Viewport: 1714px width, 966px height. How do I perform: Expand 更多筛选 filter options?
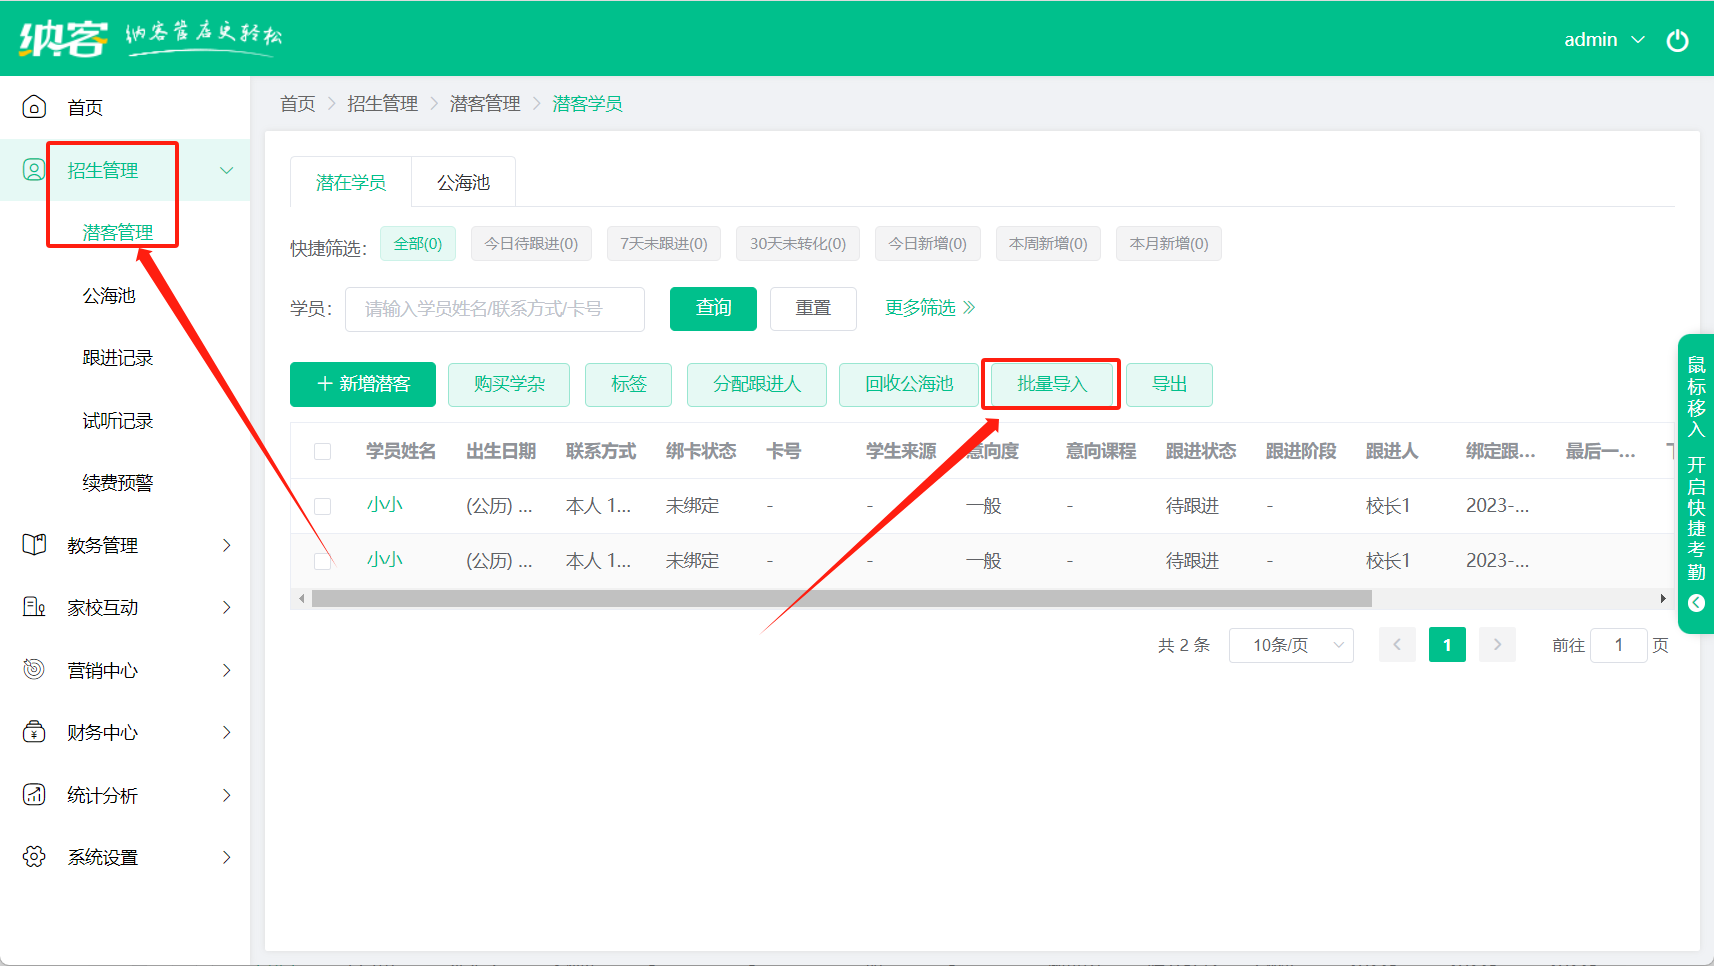(929, 308)
